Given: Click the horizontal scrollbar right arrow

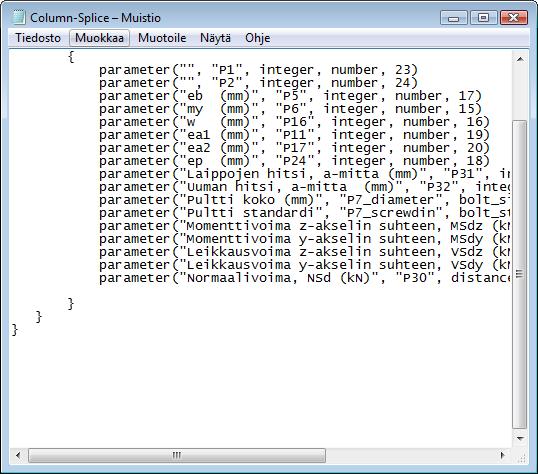Looking at the screenshot, I should pos(503,455).
